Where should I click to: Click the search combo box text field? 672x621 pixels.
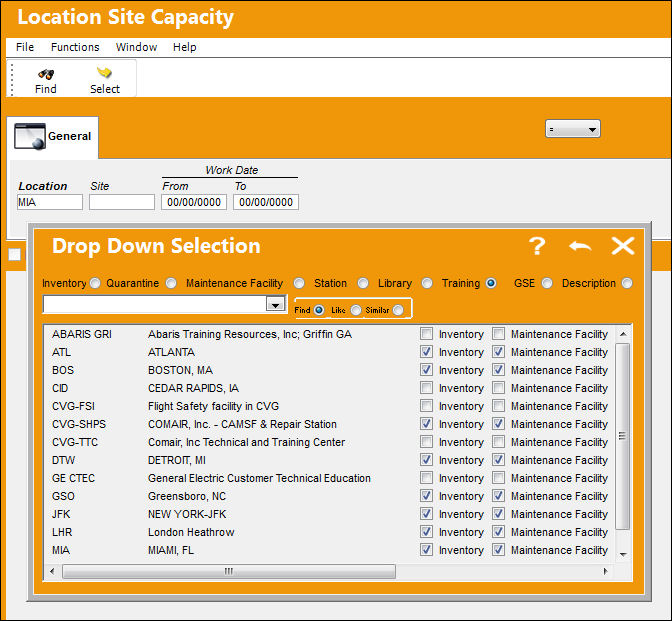click(x=155, y=305)
